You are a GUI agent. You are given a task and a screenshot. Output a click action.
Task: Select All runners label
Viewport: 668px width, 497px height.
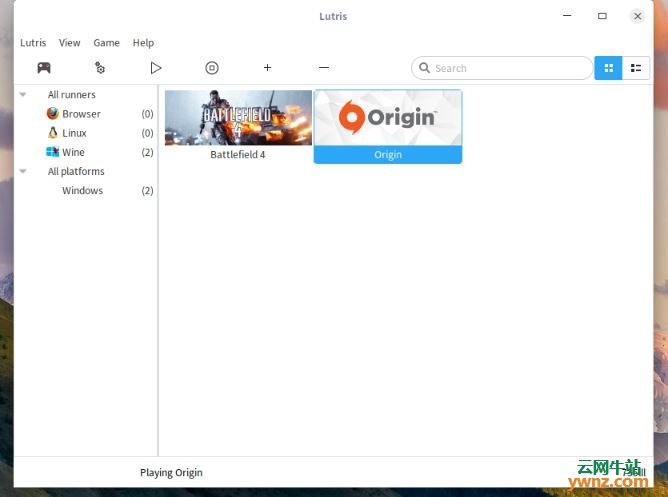72,95
